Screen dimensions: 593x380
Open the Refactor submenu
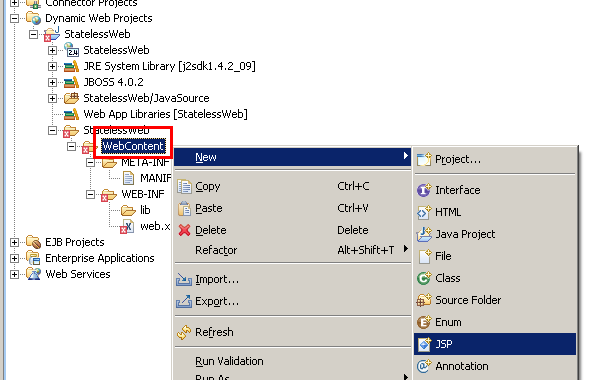point(292,250)
